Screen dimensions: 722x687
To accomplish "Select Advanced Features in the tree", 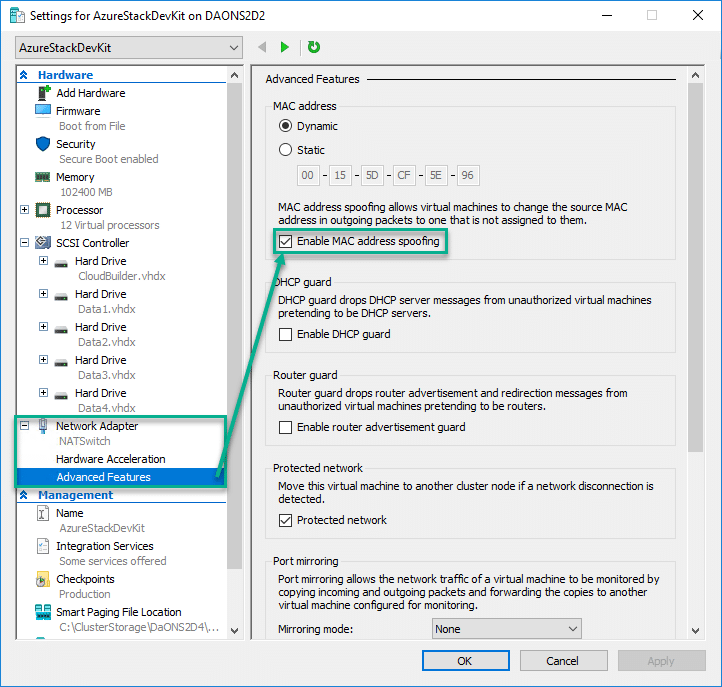I will (103, 477).
